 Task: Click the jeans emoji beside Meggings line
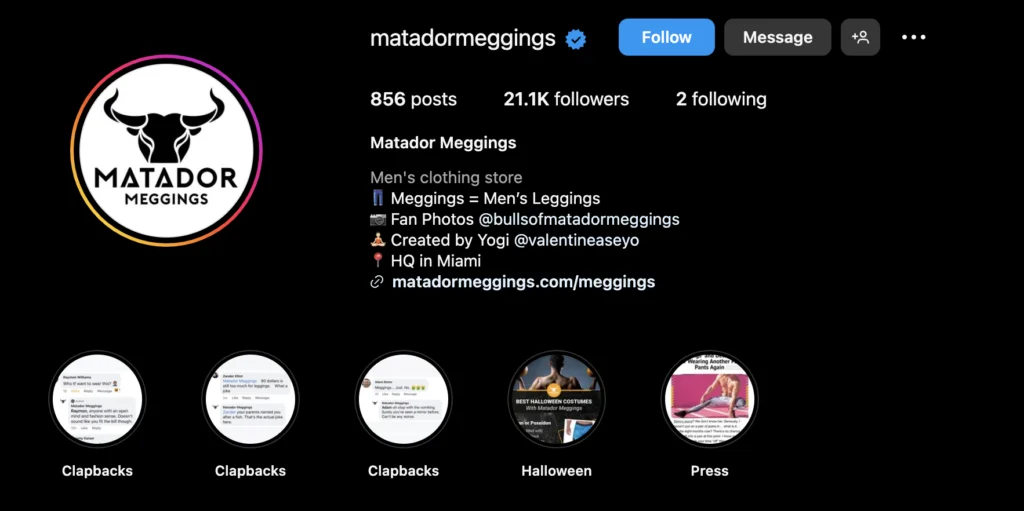pos(377,198)
